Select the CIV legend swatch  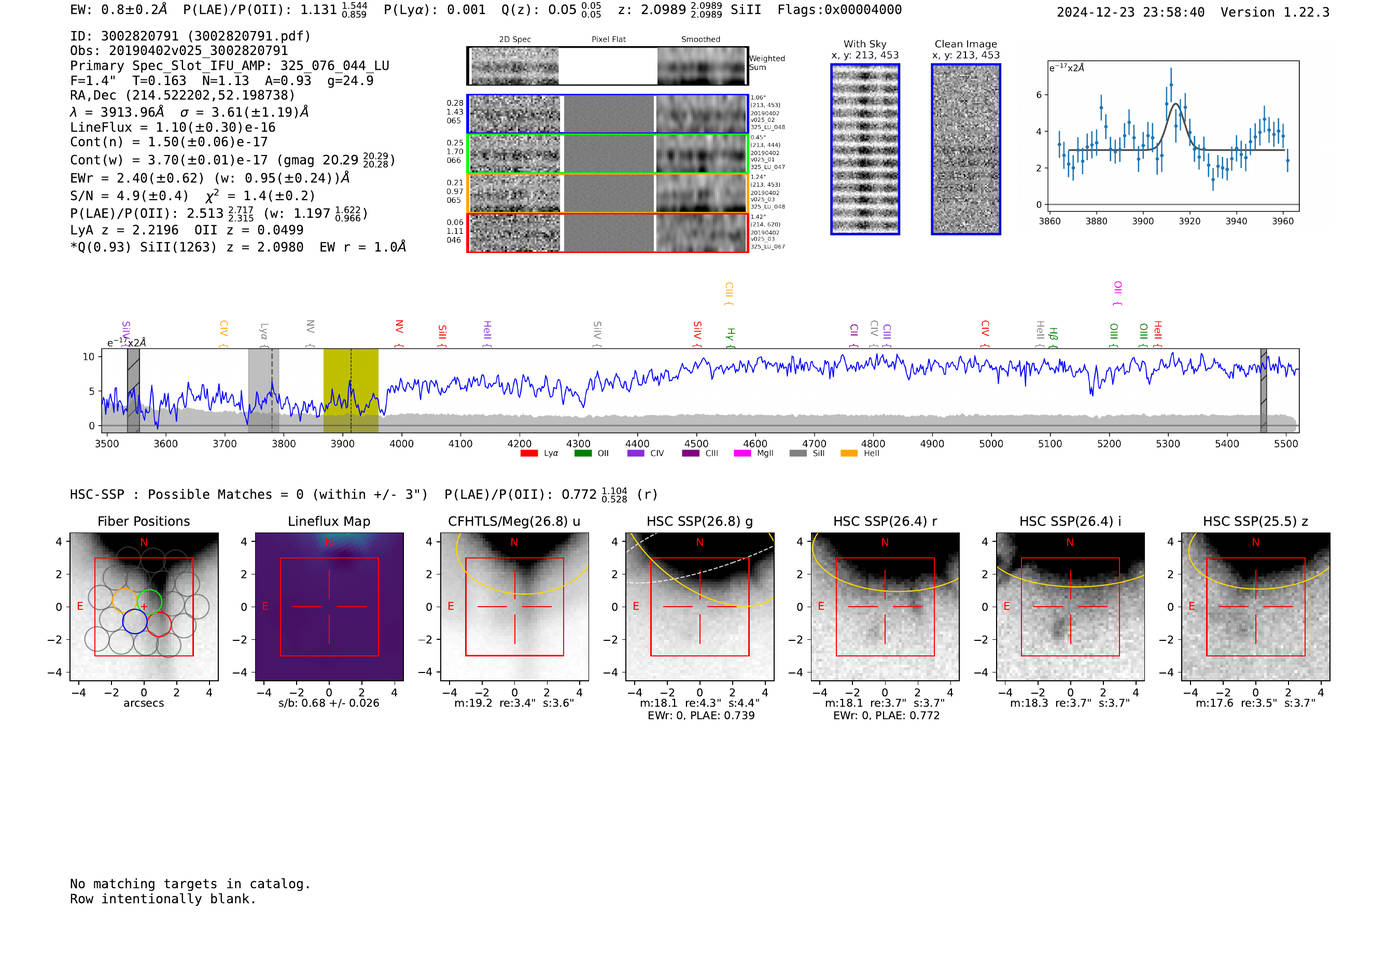coord(636,453)
